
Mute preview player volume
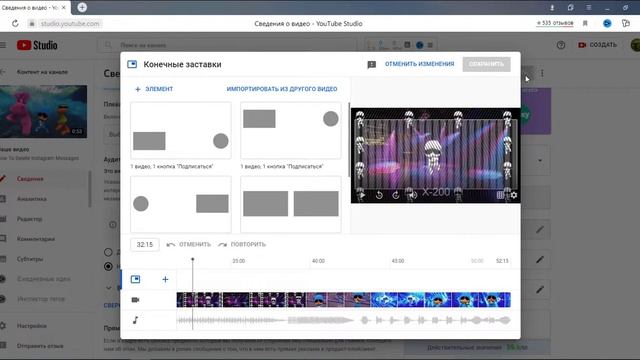click(x=412, y=195)
